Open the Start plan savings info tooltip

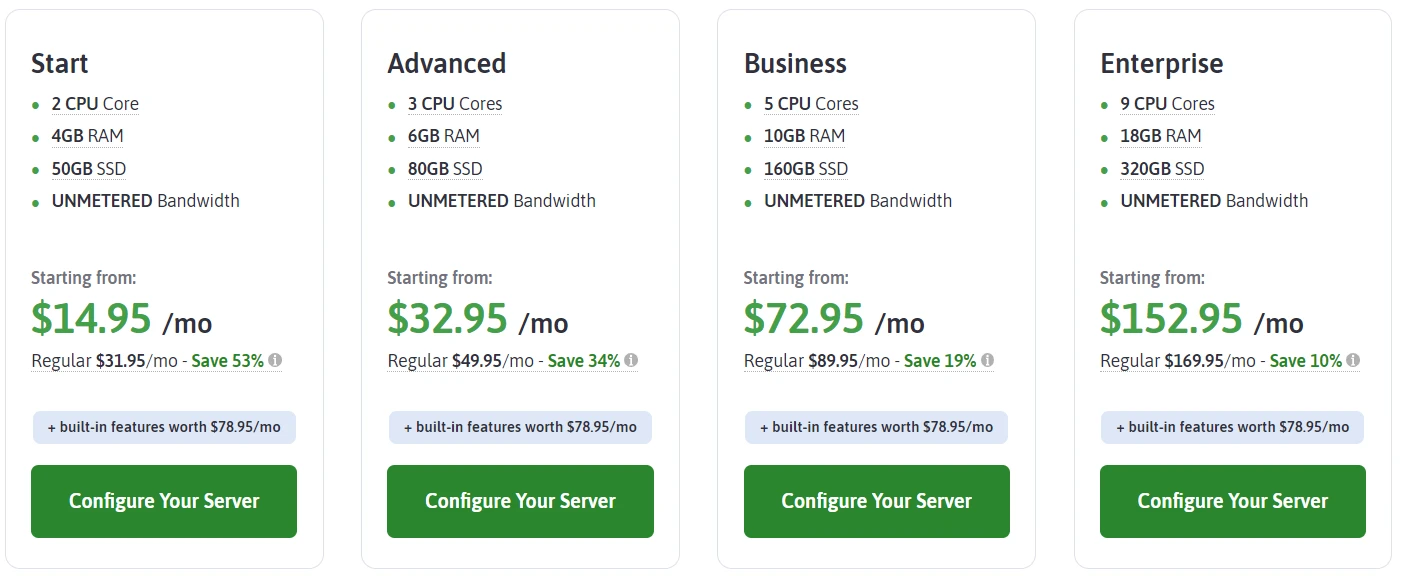pos(276,359)
